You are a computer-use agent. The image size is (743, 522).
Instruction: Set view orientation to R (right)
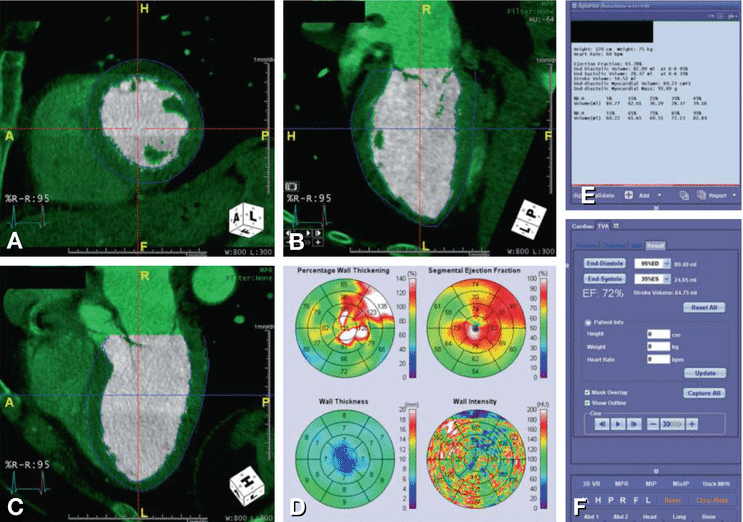[x=623, y=500]
